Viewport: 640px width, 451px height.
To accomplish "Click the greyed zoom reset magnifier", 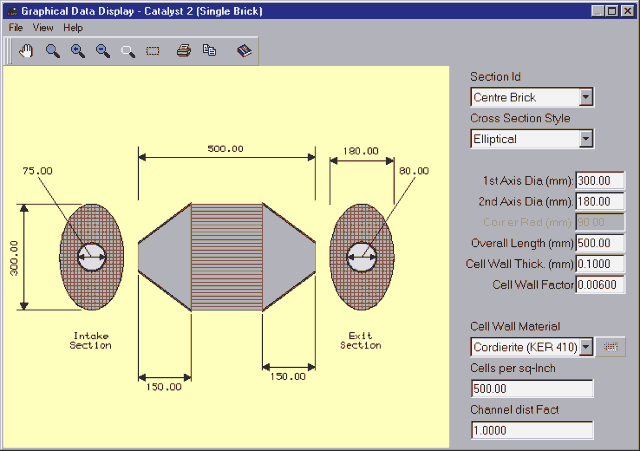I will (x=128, y=51).
